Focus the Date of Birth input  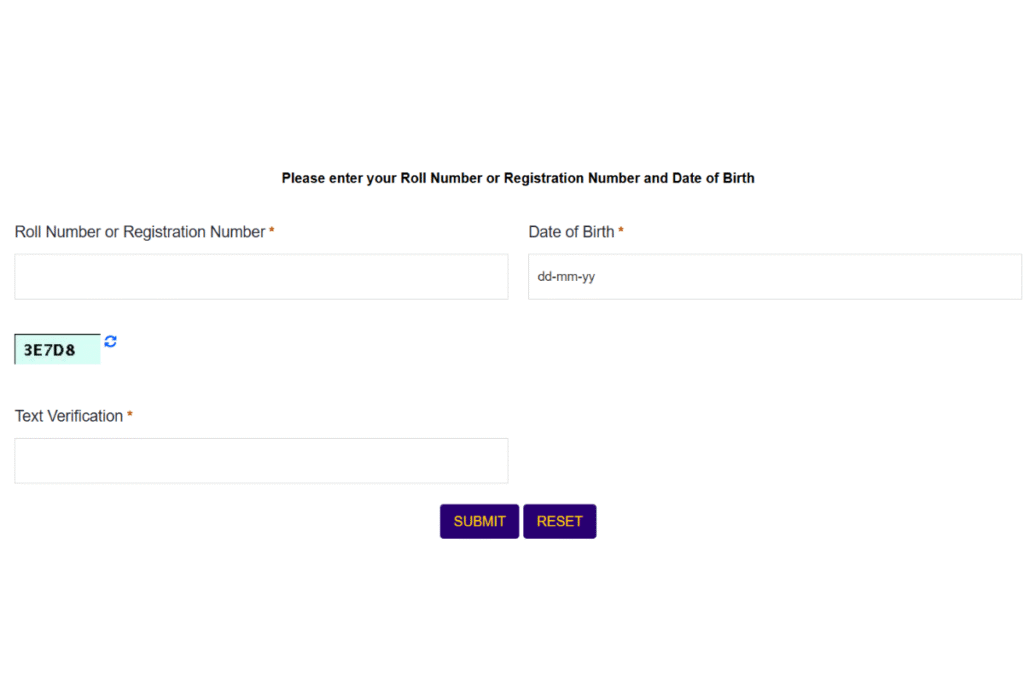point(774,277)
